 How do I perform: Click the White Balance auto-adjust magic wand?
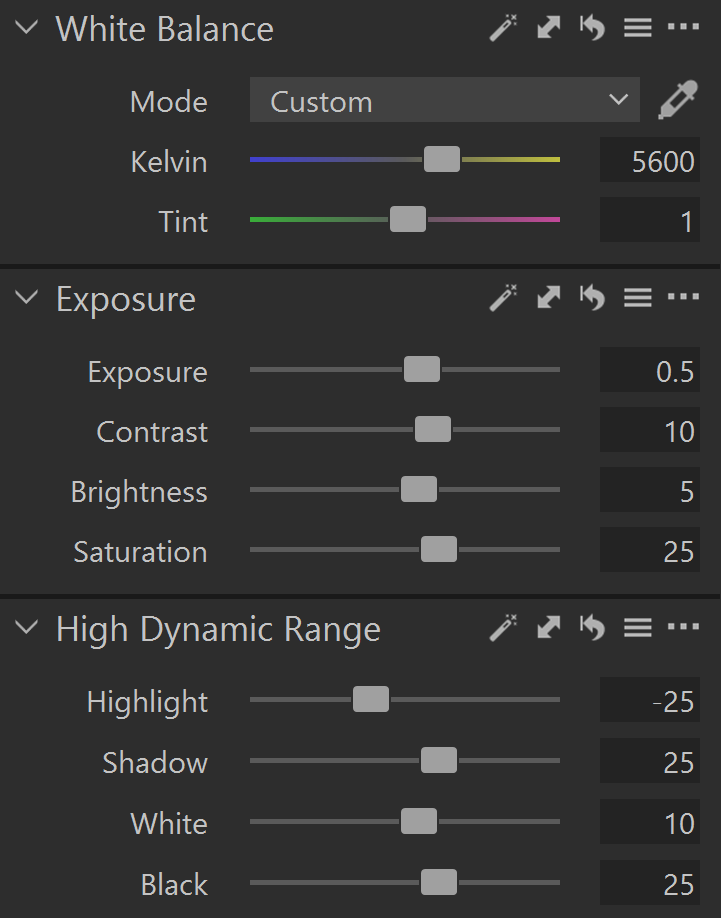(x=503, y=28)
